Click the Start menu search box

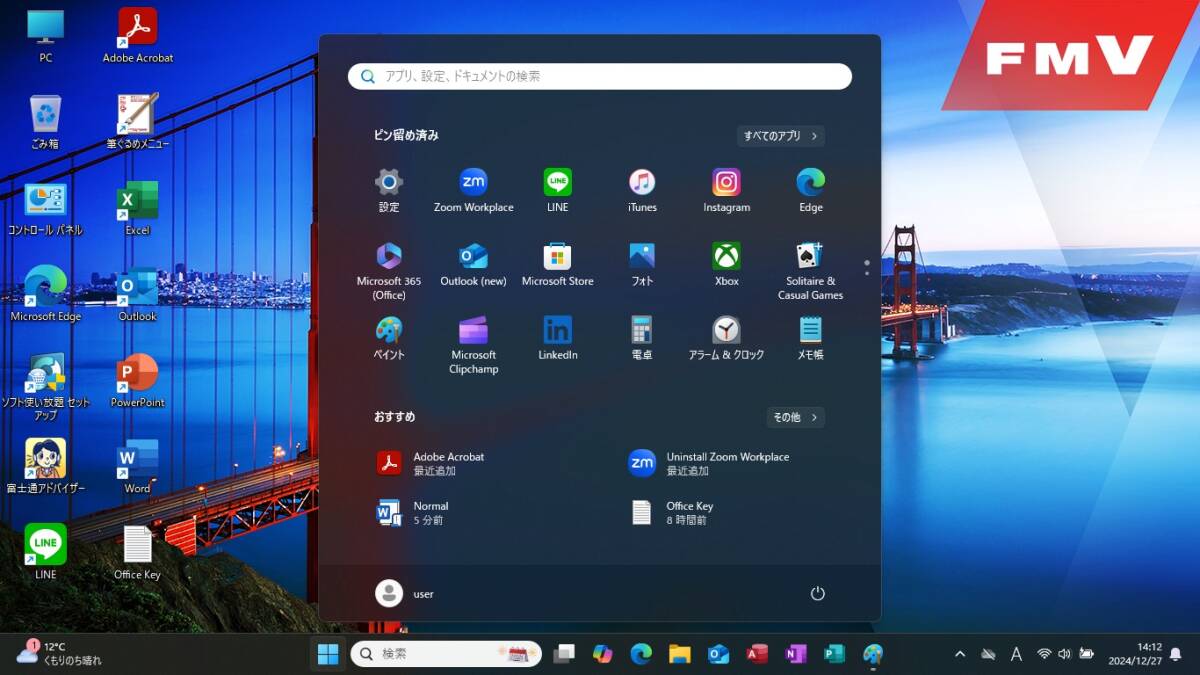tap(600, 76)
